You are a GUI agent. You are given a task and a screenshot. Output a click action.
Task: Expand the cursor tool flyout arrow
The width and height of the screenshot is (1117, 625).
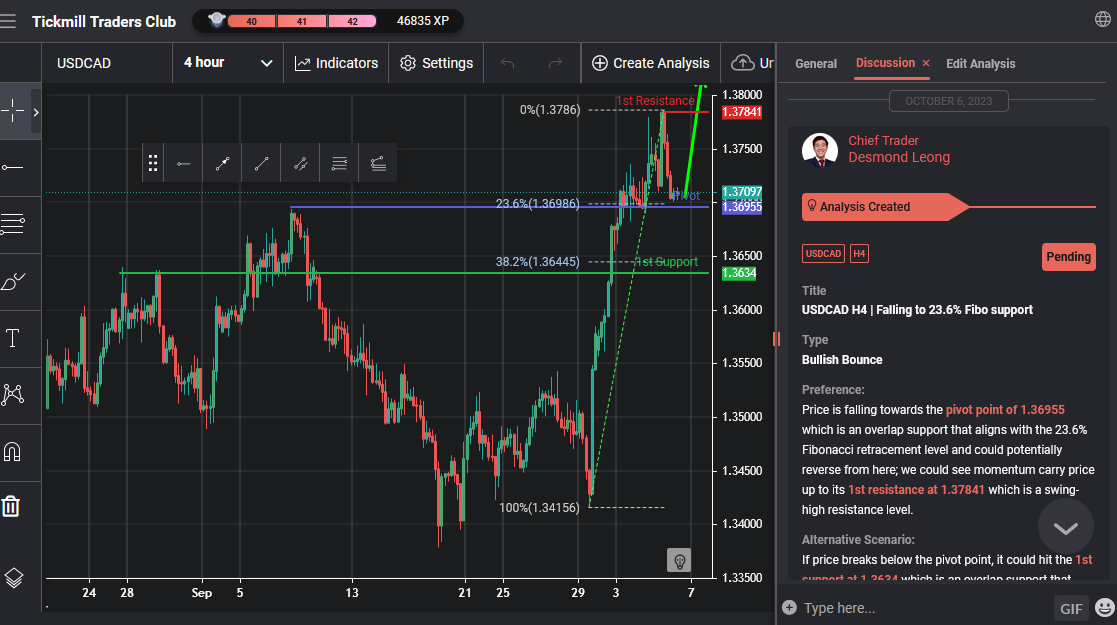coord(36,112)
